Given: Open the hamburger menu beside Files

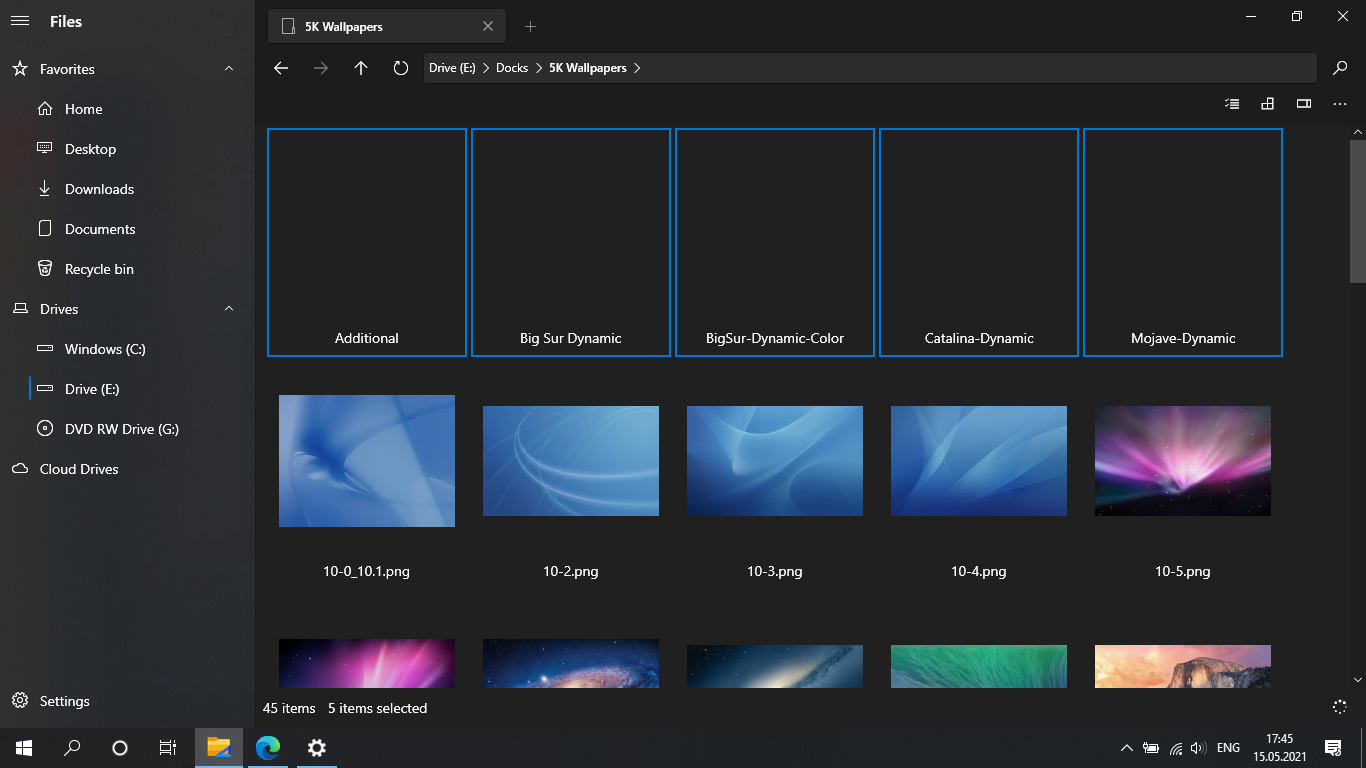Looking at the screenshot, I should [x=19, y=20].
